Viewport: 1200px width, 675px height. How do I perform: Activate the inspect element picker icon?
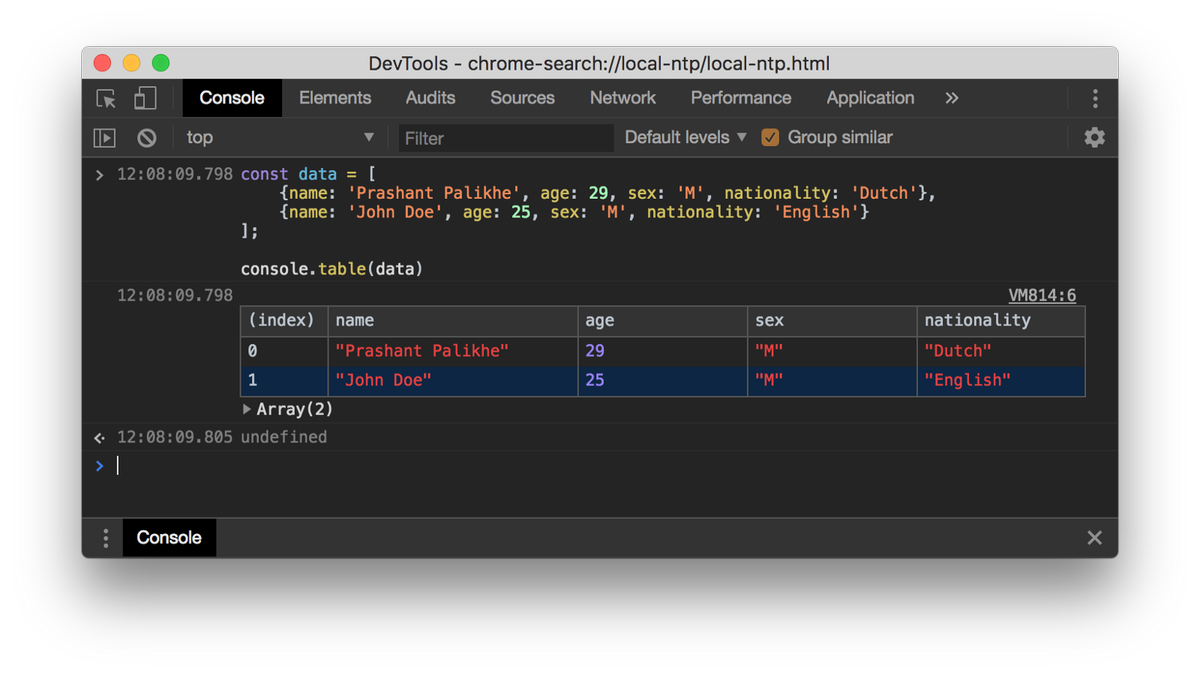pos(106,98)
